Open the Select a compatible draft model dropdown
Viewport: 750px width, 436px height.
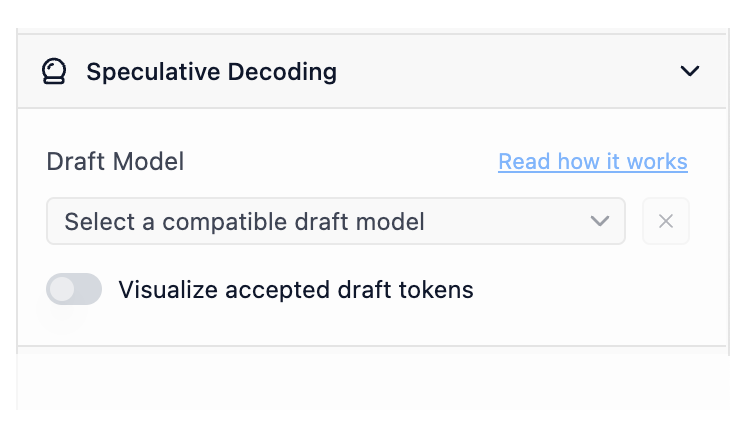pos(335,221)
